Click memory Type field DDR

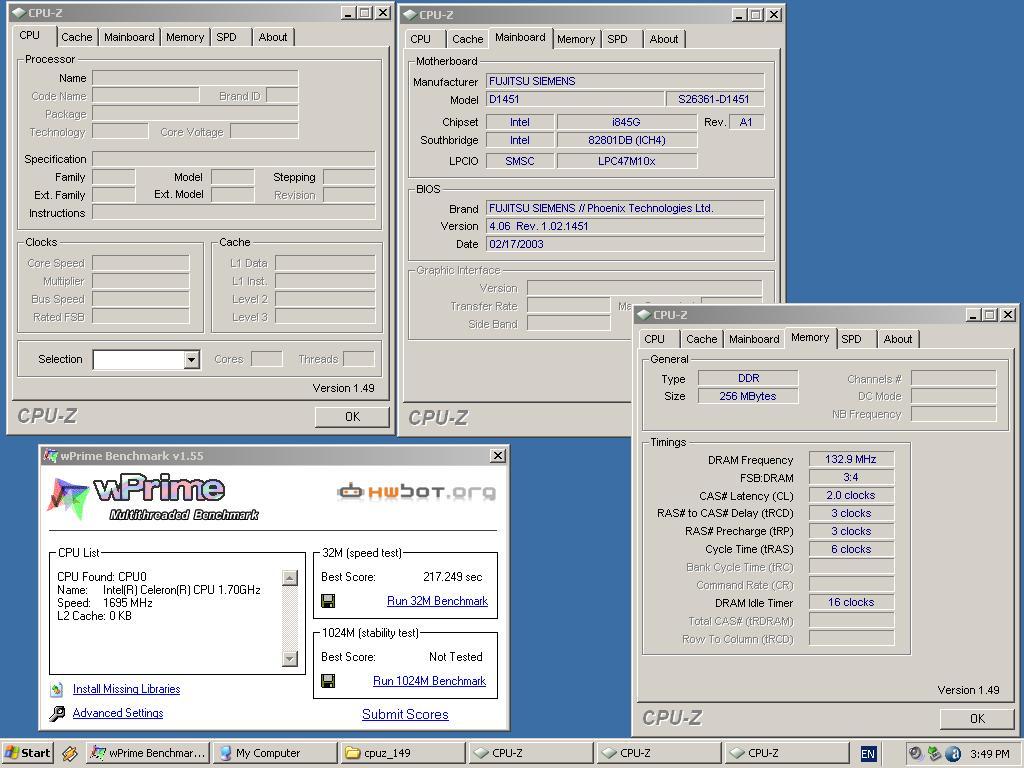coord(748,378)
